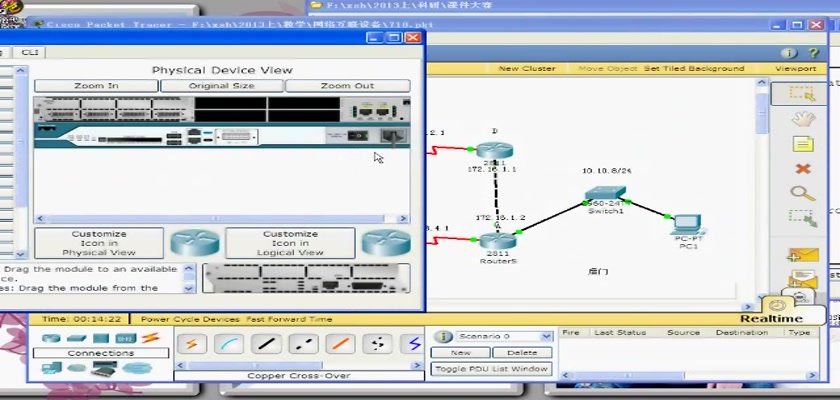Click Toggle PDU List Window button
This screenshot has height=400, width=840.
point(491,369)
